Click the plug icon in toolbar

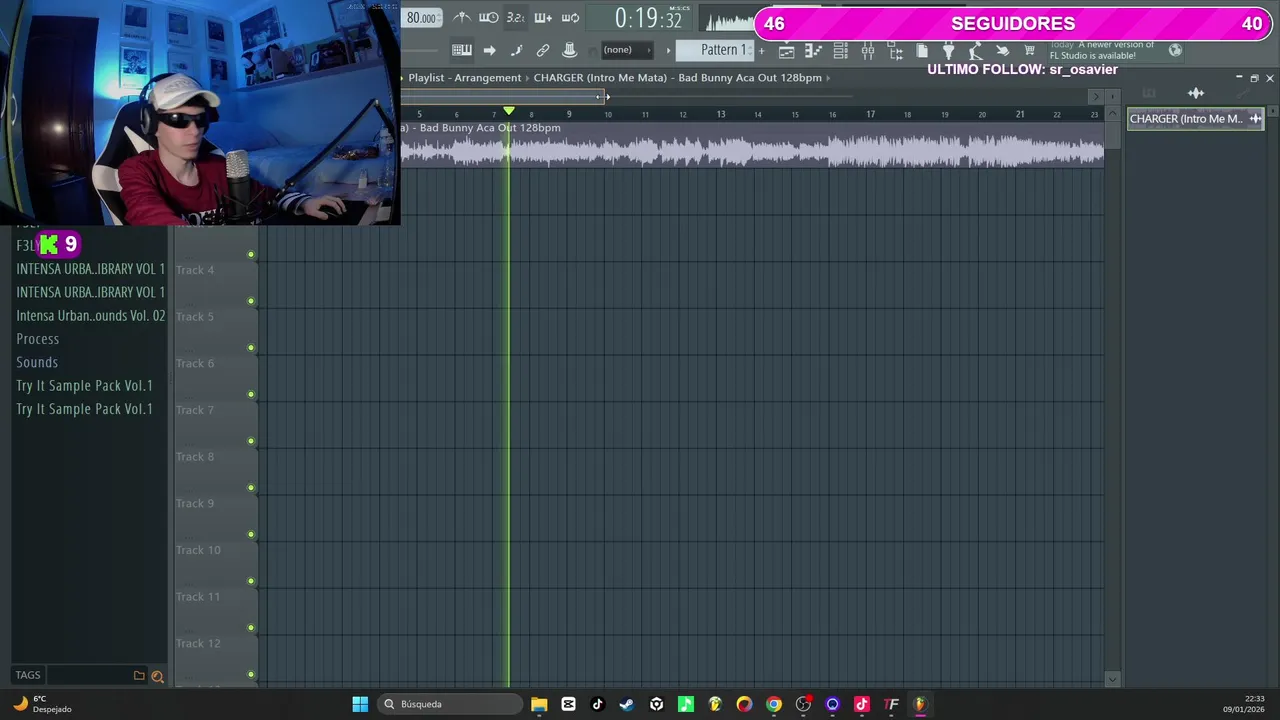click(x=949, y=50)
